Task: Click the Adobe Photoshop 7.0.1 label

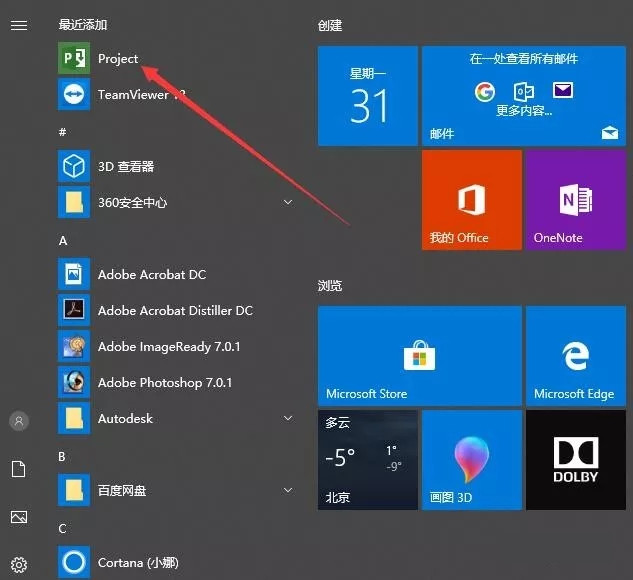Action: (165, 383)
